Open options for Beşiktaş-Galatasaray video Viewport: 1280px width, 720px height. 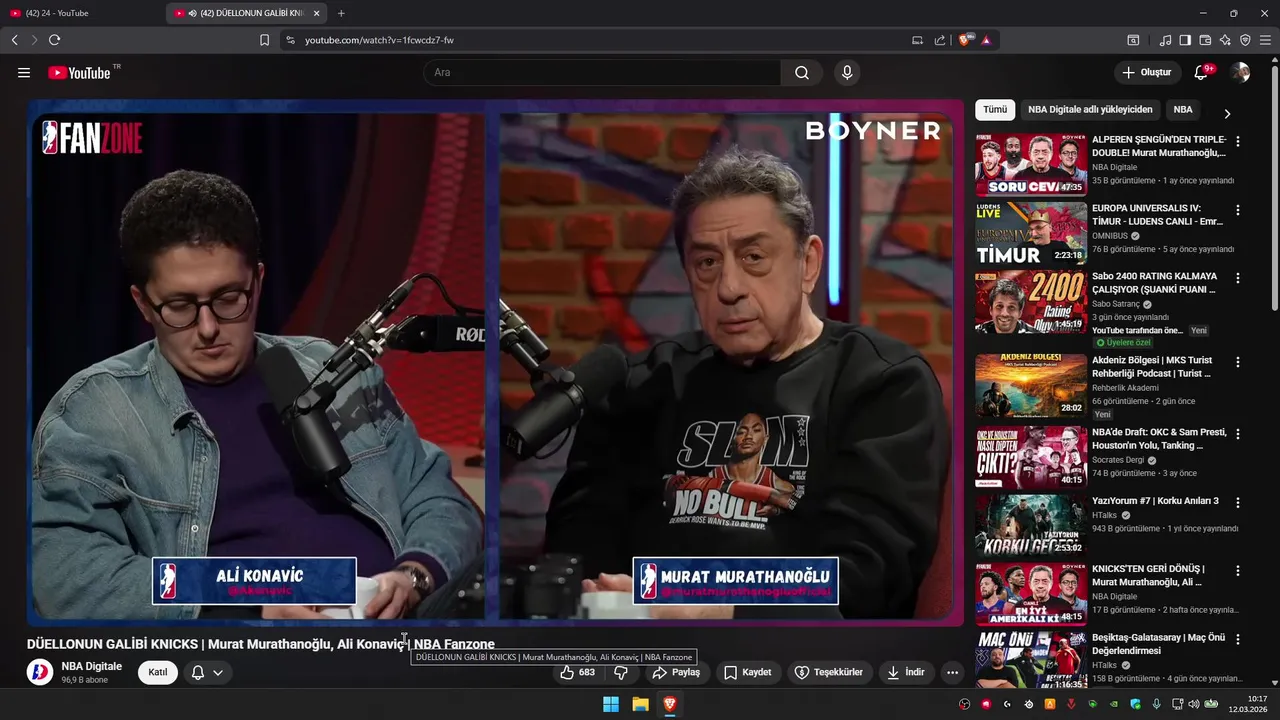[x=1238, y=638]
